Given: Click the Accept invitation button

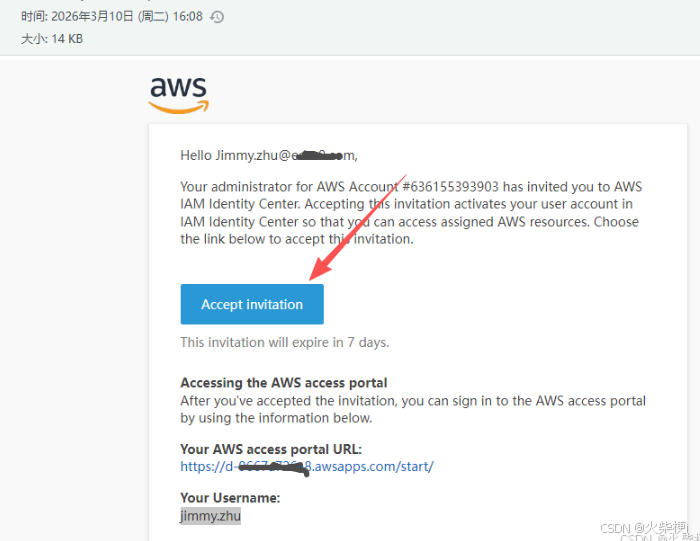Looking at the screenshot, I should (x=252, y=304).
